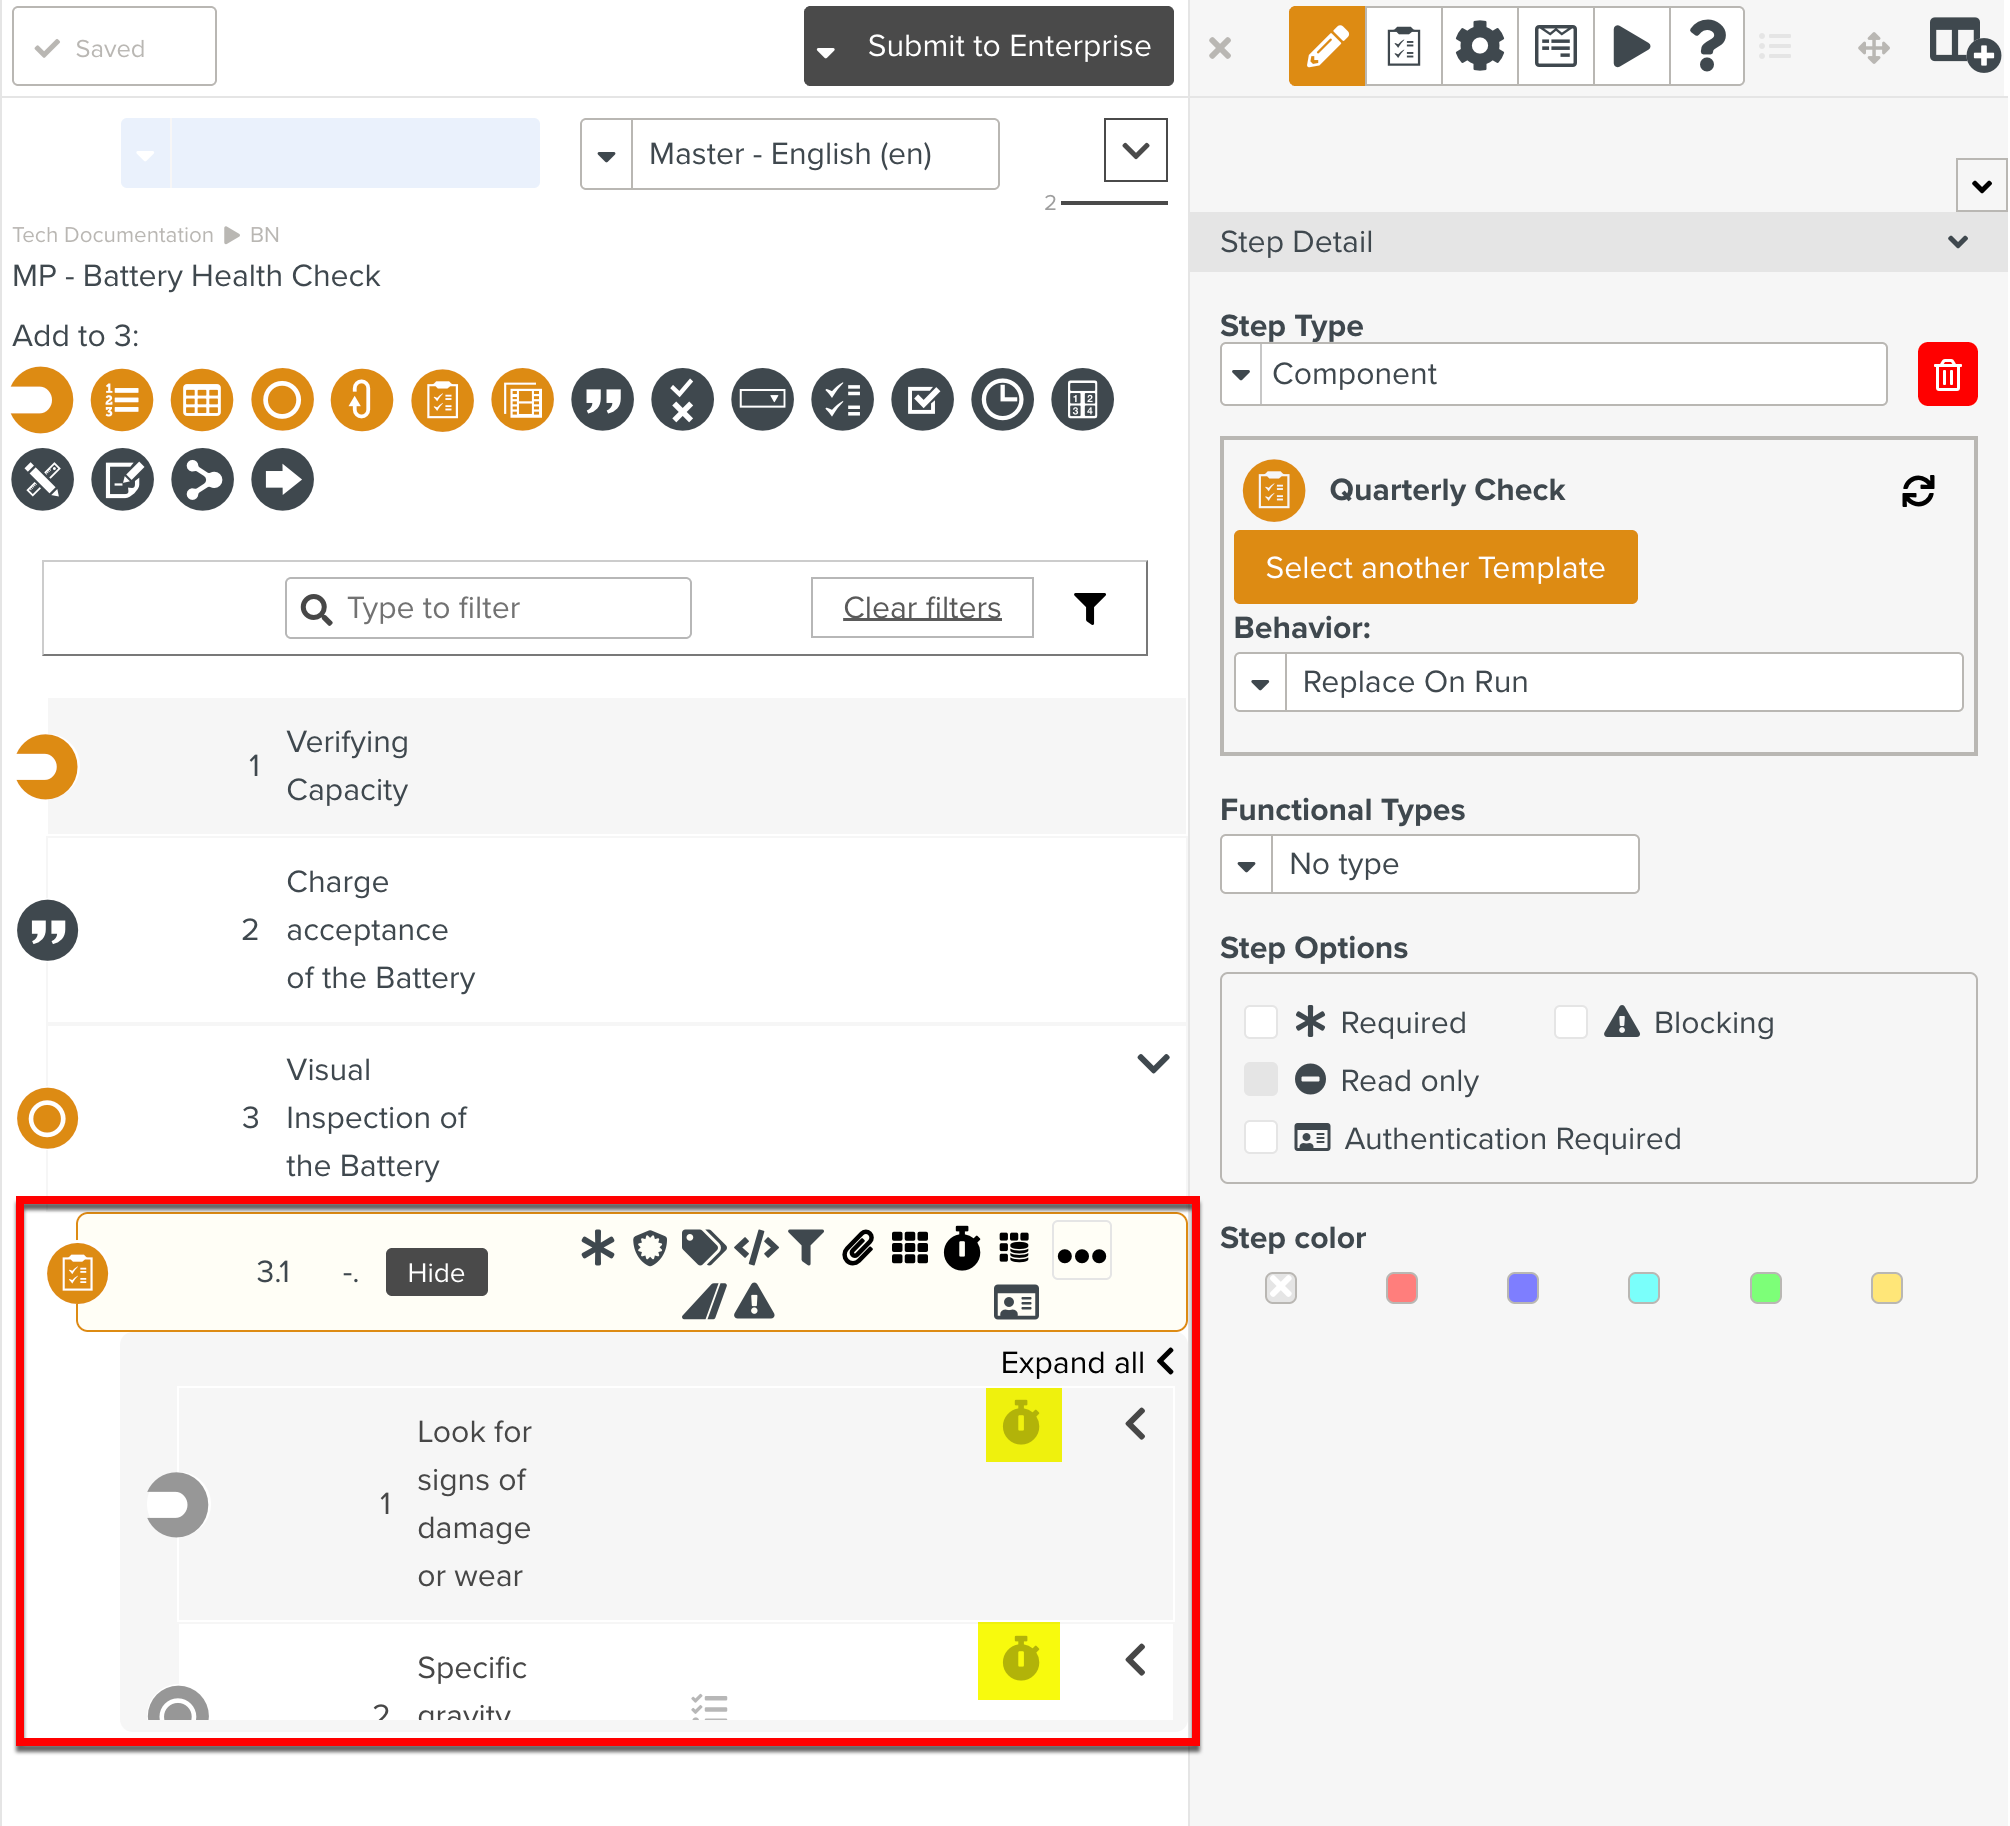Toggle Authentication Required checkbox
2010x1826 pixels.
coord(1261,1138)
